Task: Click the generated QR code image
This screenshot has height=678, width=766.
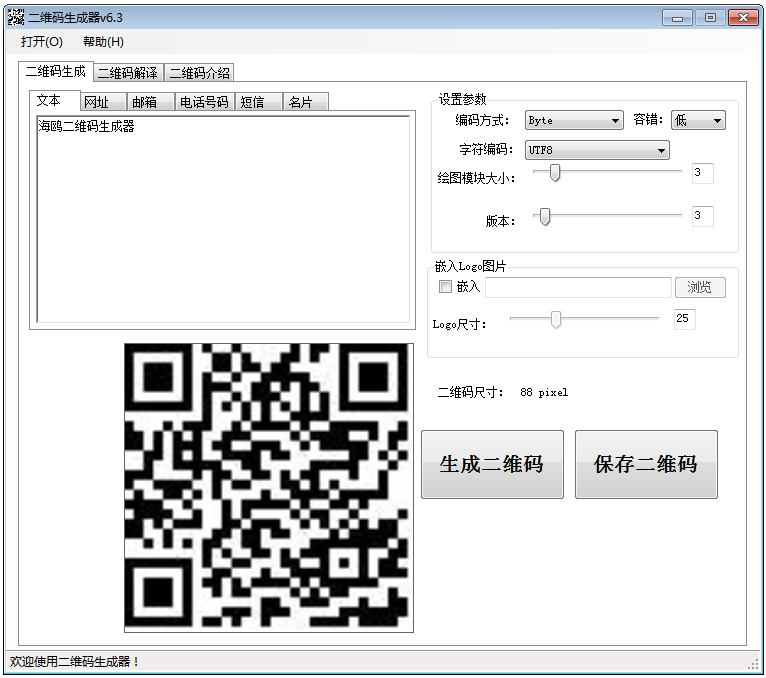Action: (x=269, y=487)
